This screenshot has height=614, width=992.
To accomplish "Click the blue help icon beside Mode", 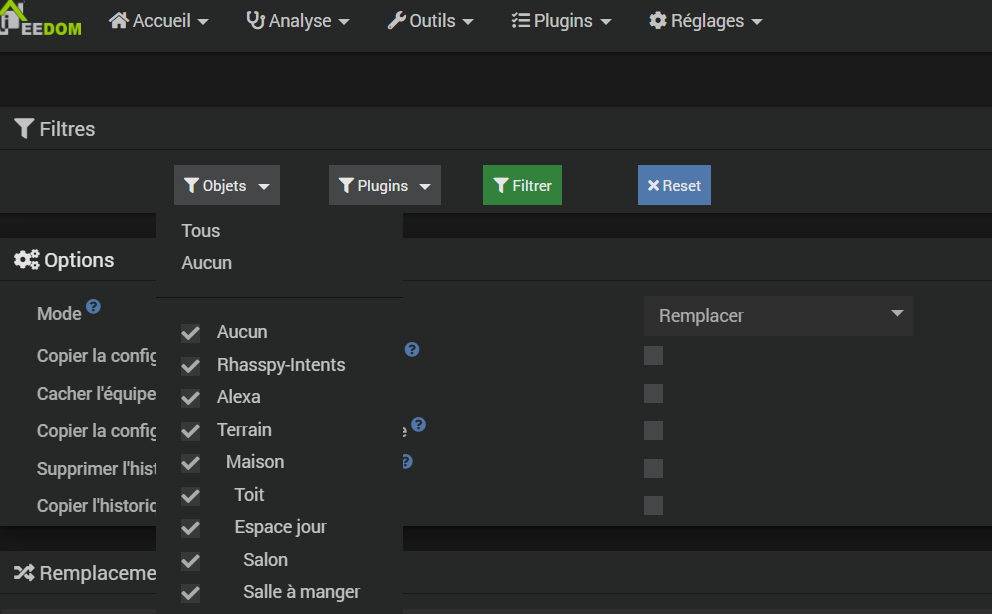I will (93, 307).
